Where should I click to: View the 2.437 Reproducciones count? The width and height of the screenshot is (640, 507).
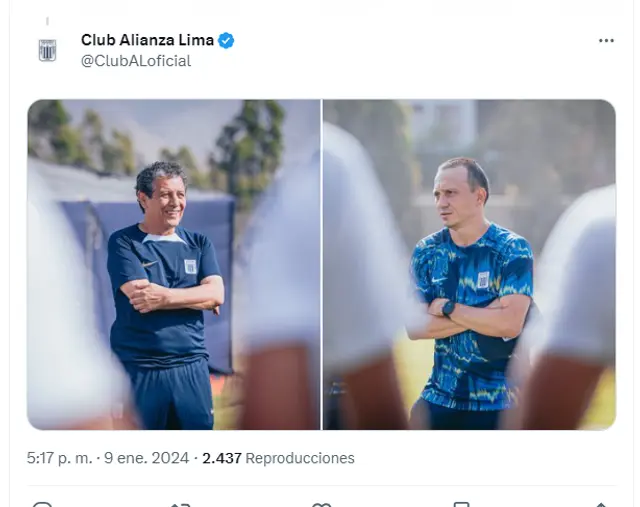point(278,458)
